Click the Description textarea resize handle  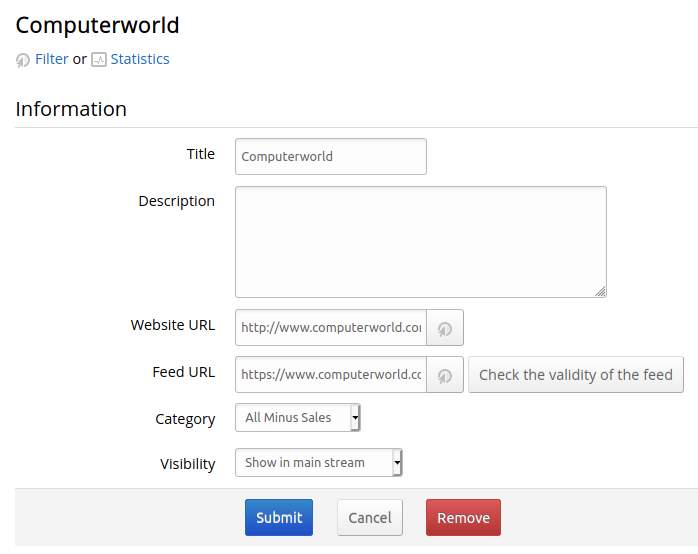point(601,291)
